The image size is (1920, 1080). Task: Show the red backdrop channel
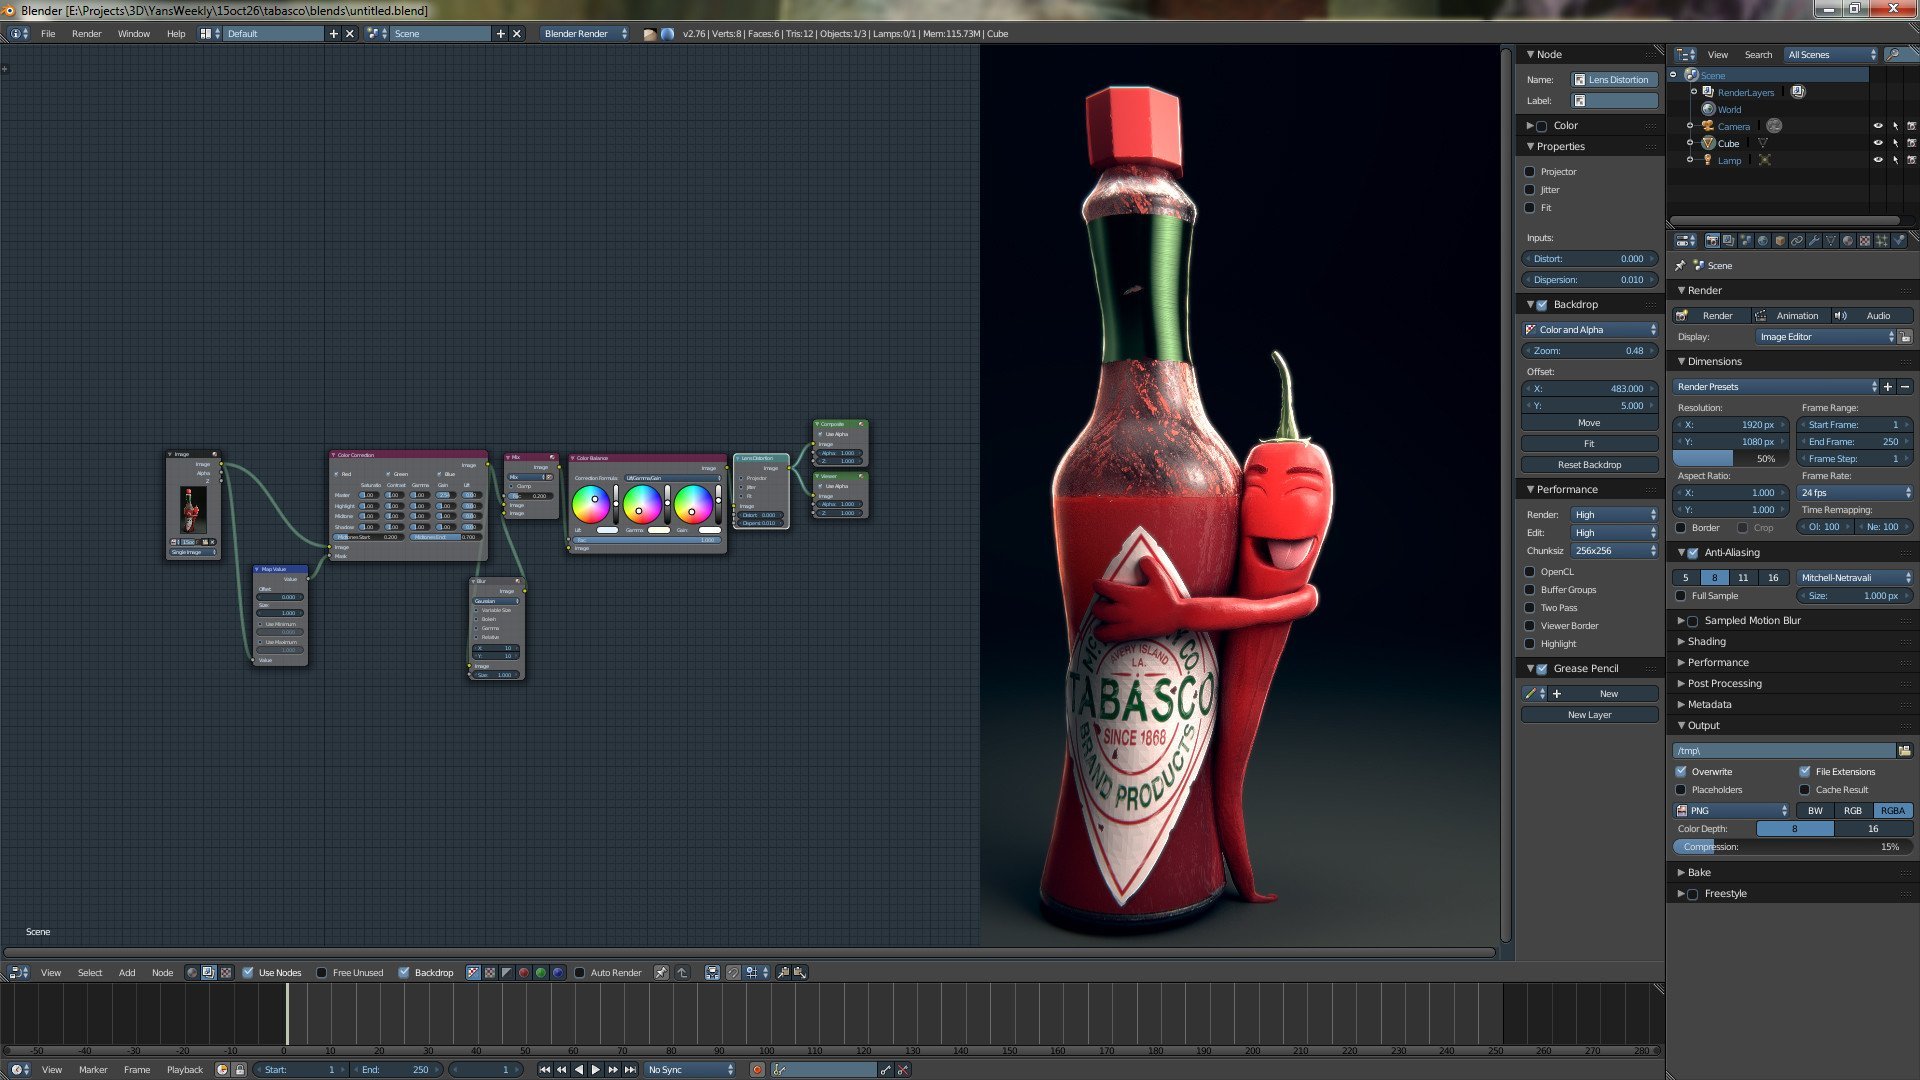coord(524,973)
